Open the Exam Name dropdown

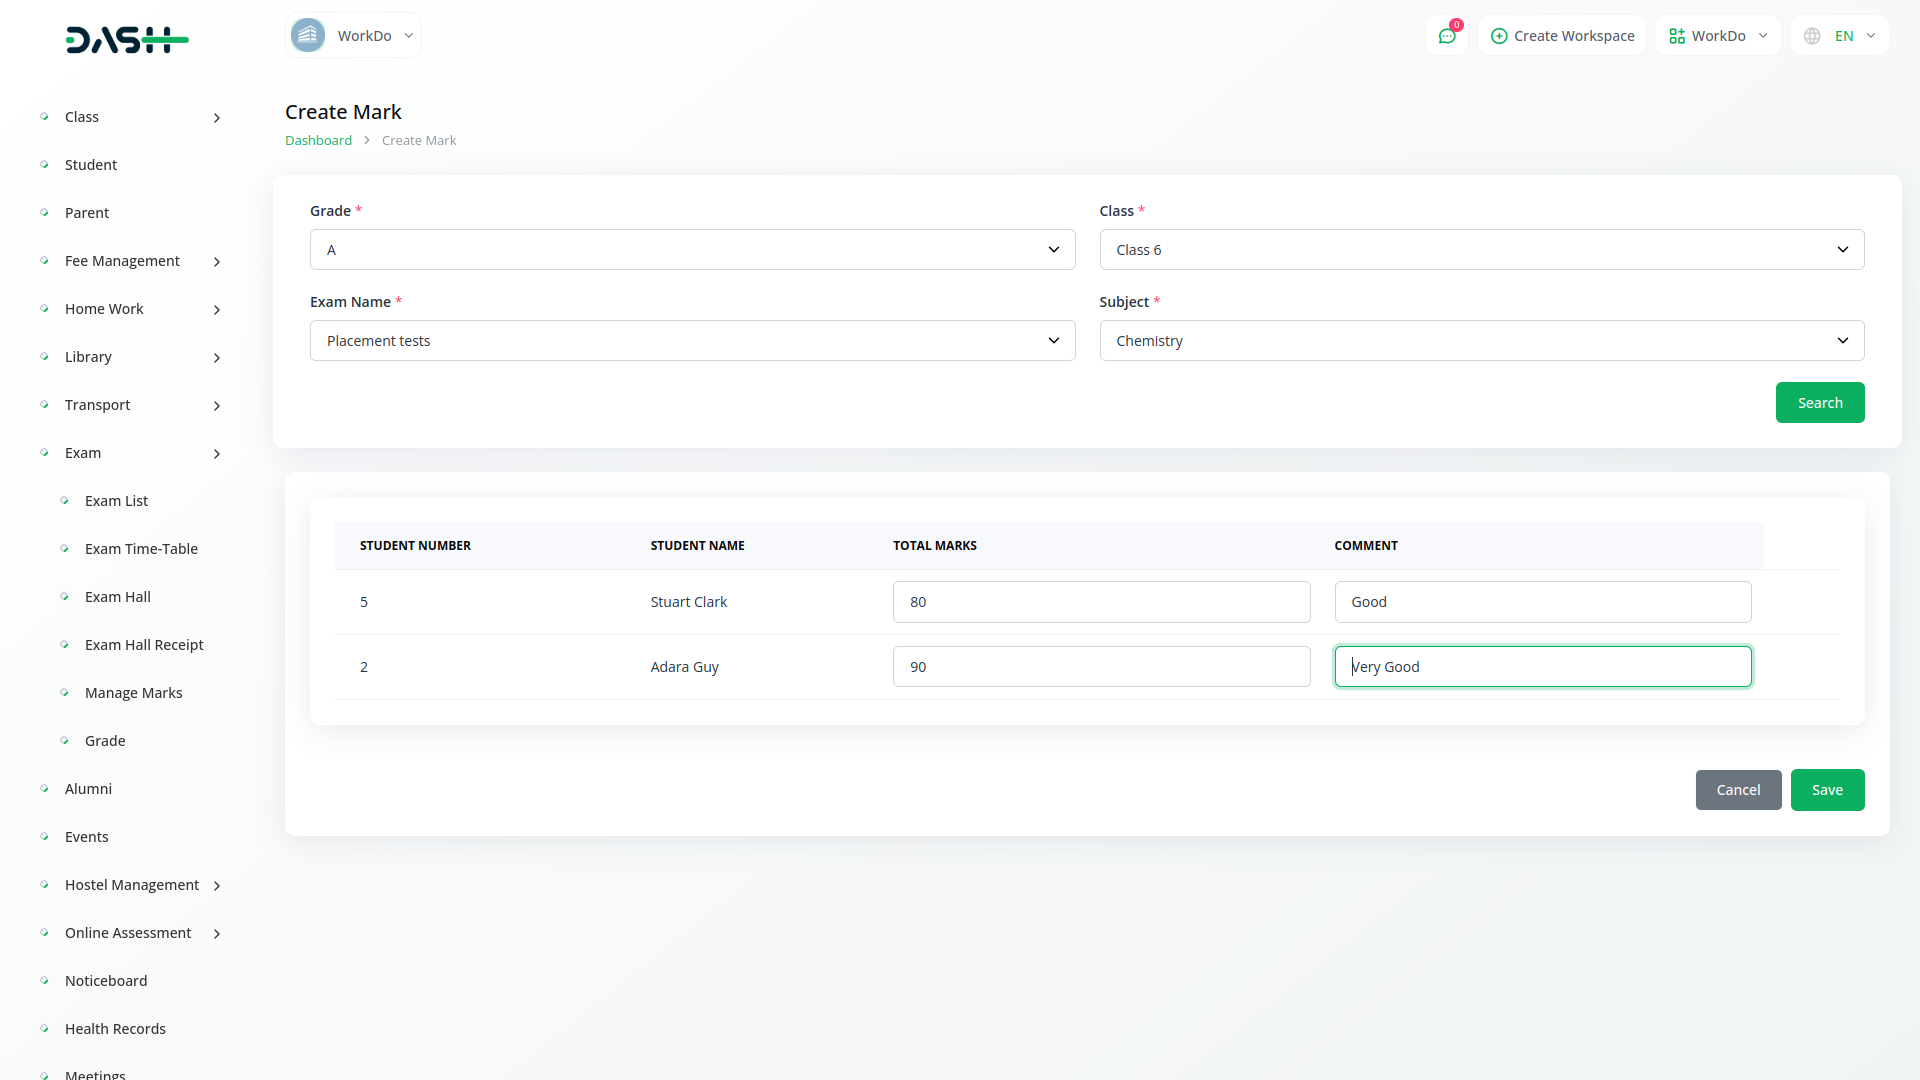(x=692, y=341)
